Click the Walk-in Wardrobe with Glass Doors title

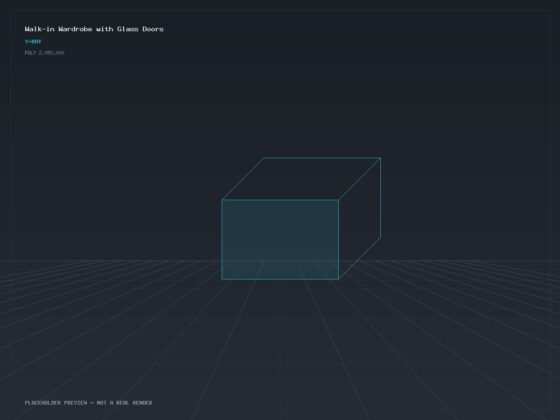[94, 29]
